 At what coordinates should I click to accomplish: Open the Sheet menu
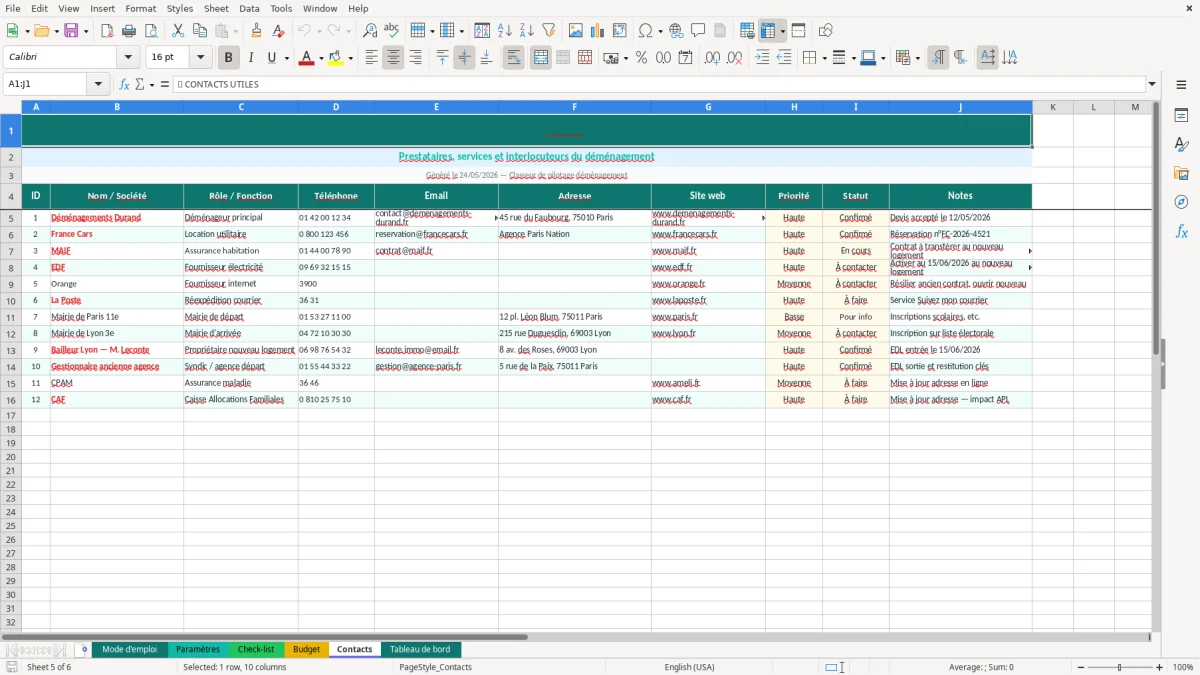[216, 8]
